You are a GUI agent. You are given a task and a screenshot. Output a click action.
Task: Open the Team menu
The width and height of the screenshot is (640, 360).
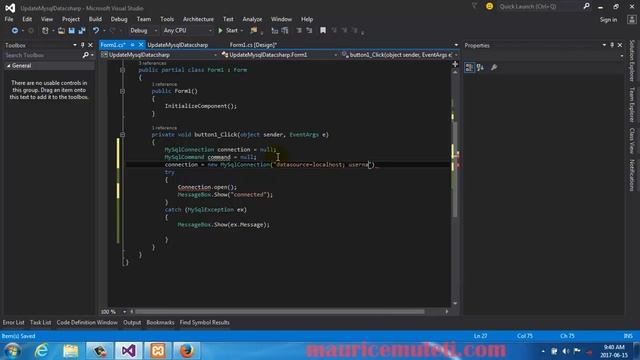(144, 19)
